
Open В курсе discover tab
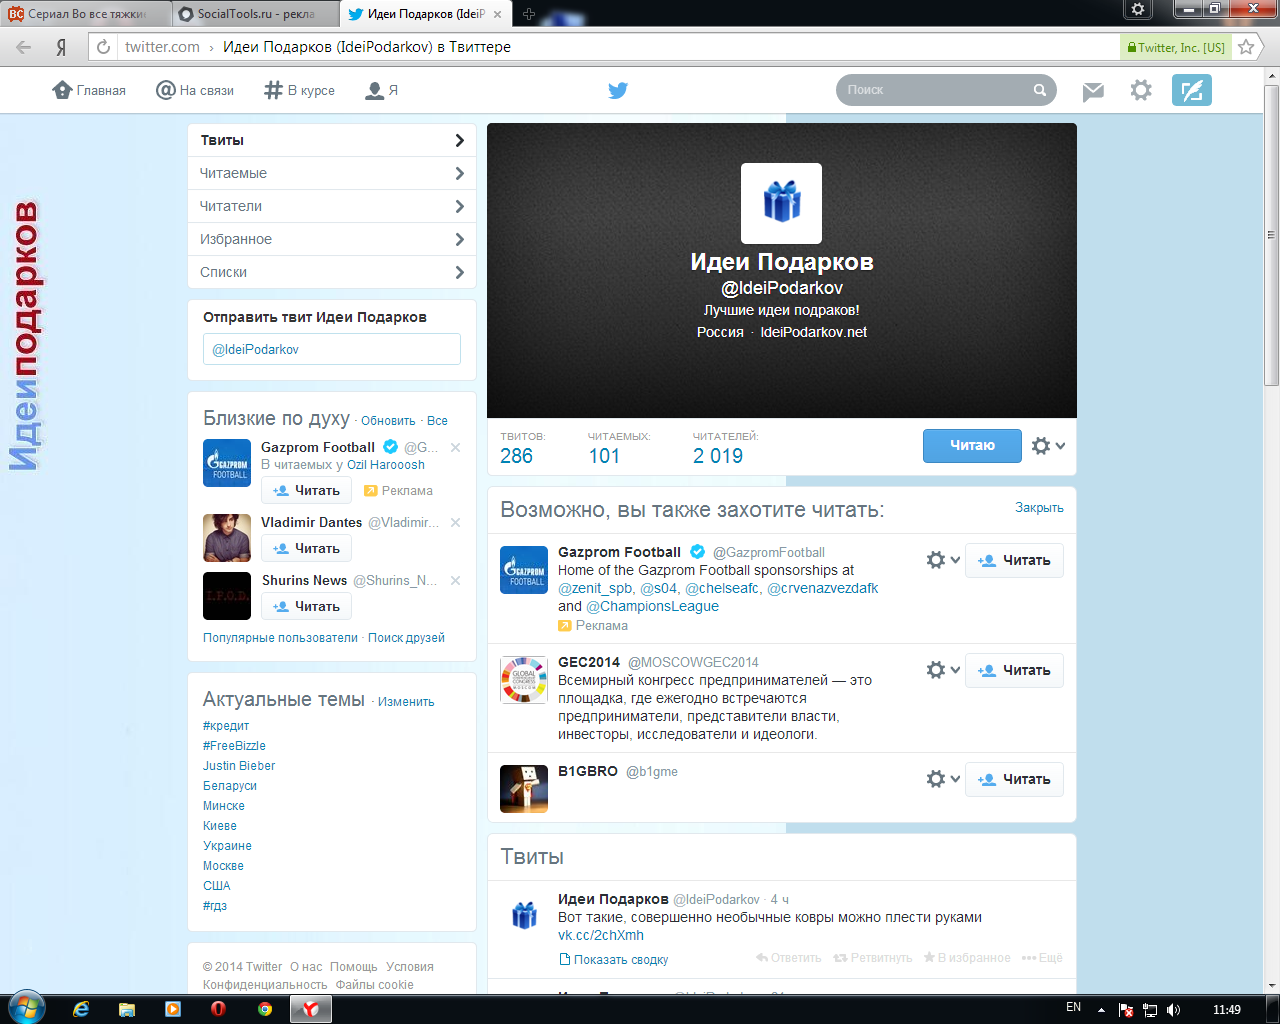coord(299,90)
